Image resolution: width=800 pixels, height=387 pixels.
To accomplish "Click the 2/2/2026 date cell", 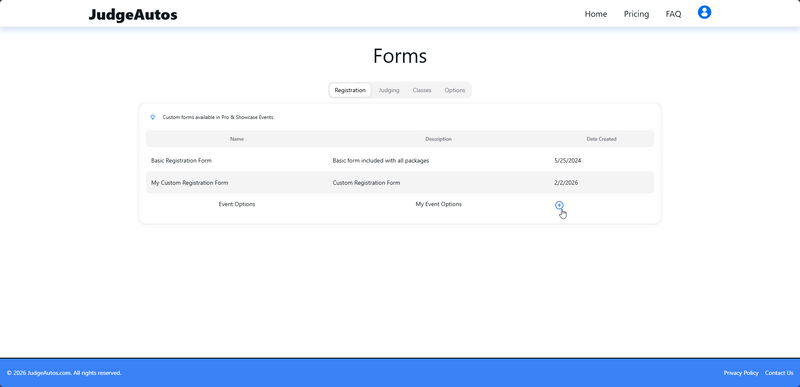I will [x=566, y=183].
